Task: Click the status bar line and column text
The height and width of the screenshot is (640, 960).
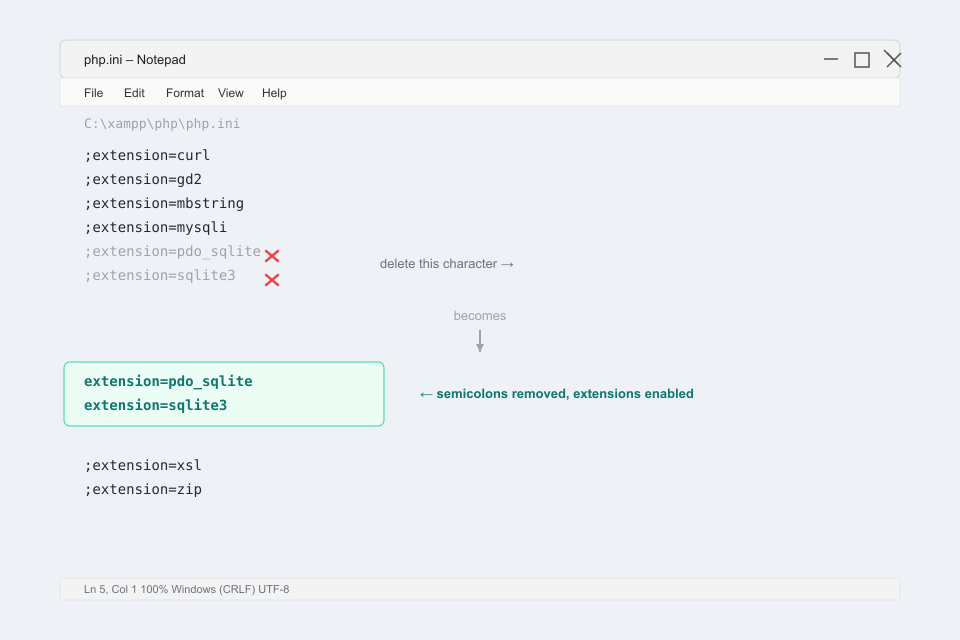Action: (110, 589)
